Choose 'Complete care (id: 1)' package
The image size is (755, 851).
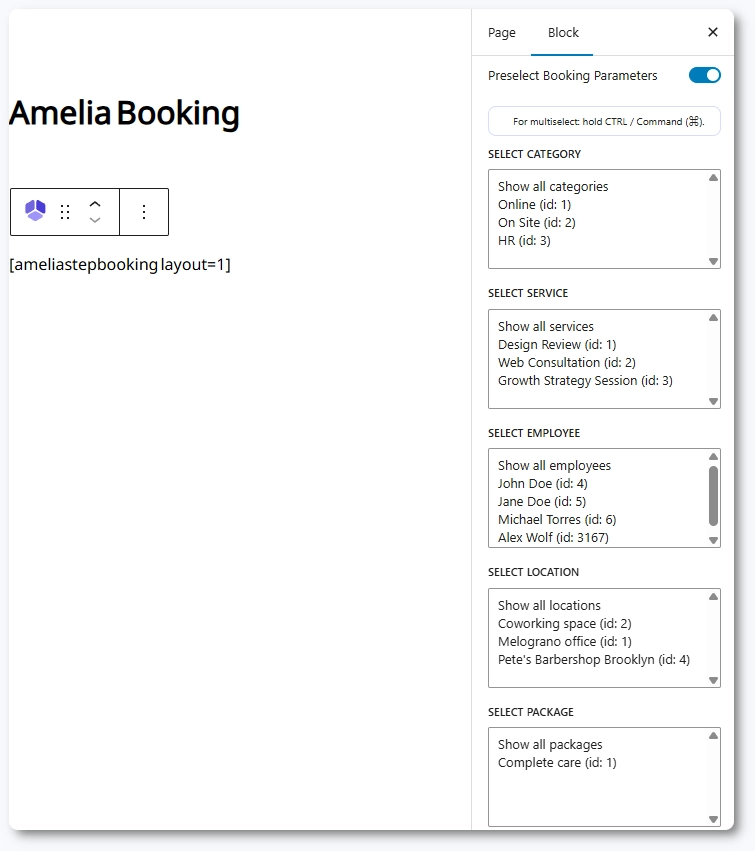click(557, 762)
